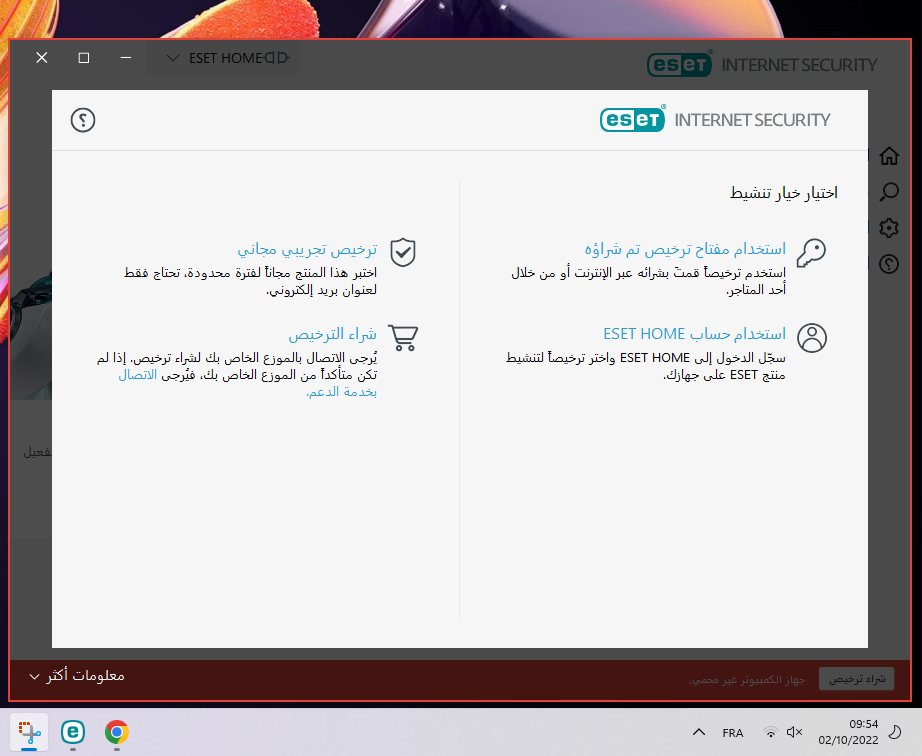Click the ESET logo in the dialog header
The image size is (922, 756).
pos(633,119)
